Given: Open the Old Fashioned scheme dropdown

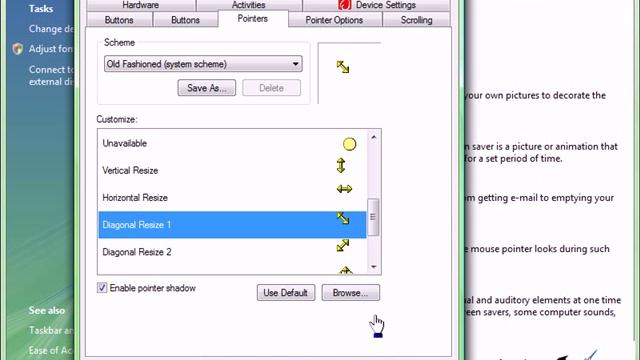Looking at the screenshot, I should click(203, 64).
